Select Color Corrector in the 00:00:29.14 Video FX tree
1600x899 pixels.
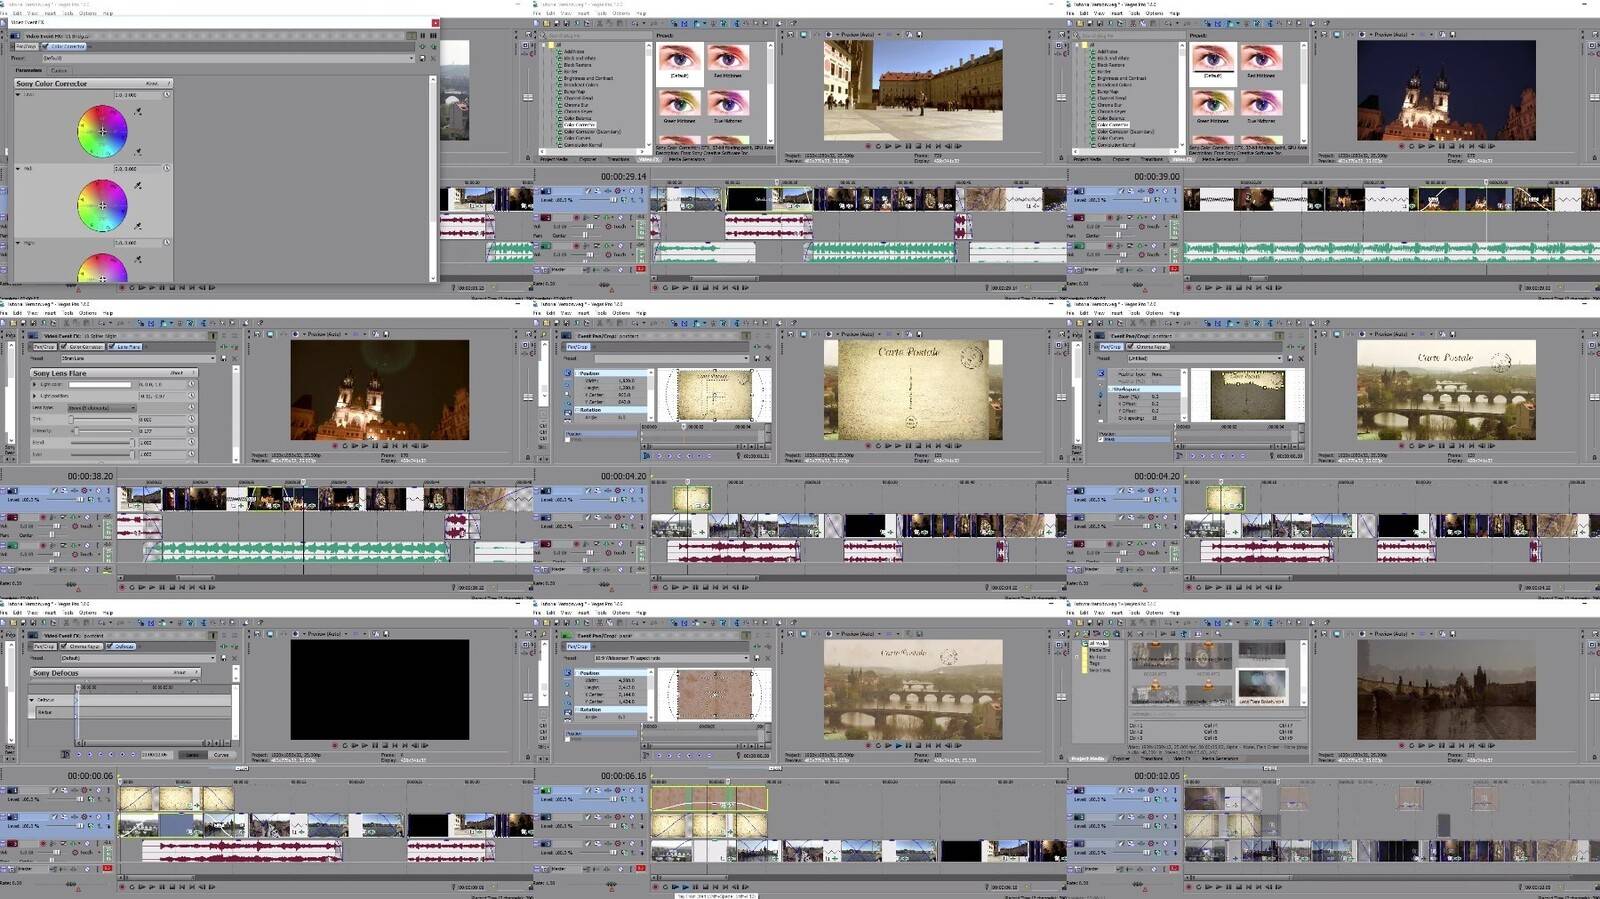point(581,125)
